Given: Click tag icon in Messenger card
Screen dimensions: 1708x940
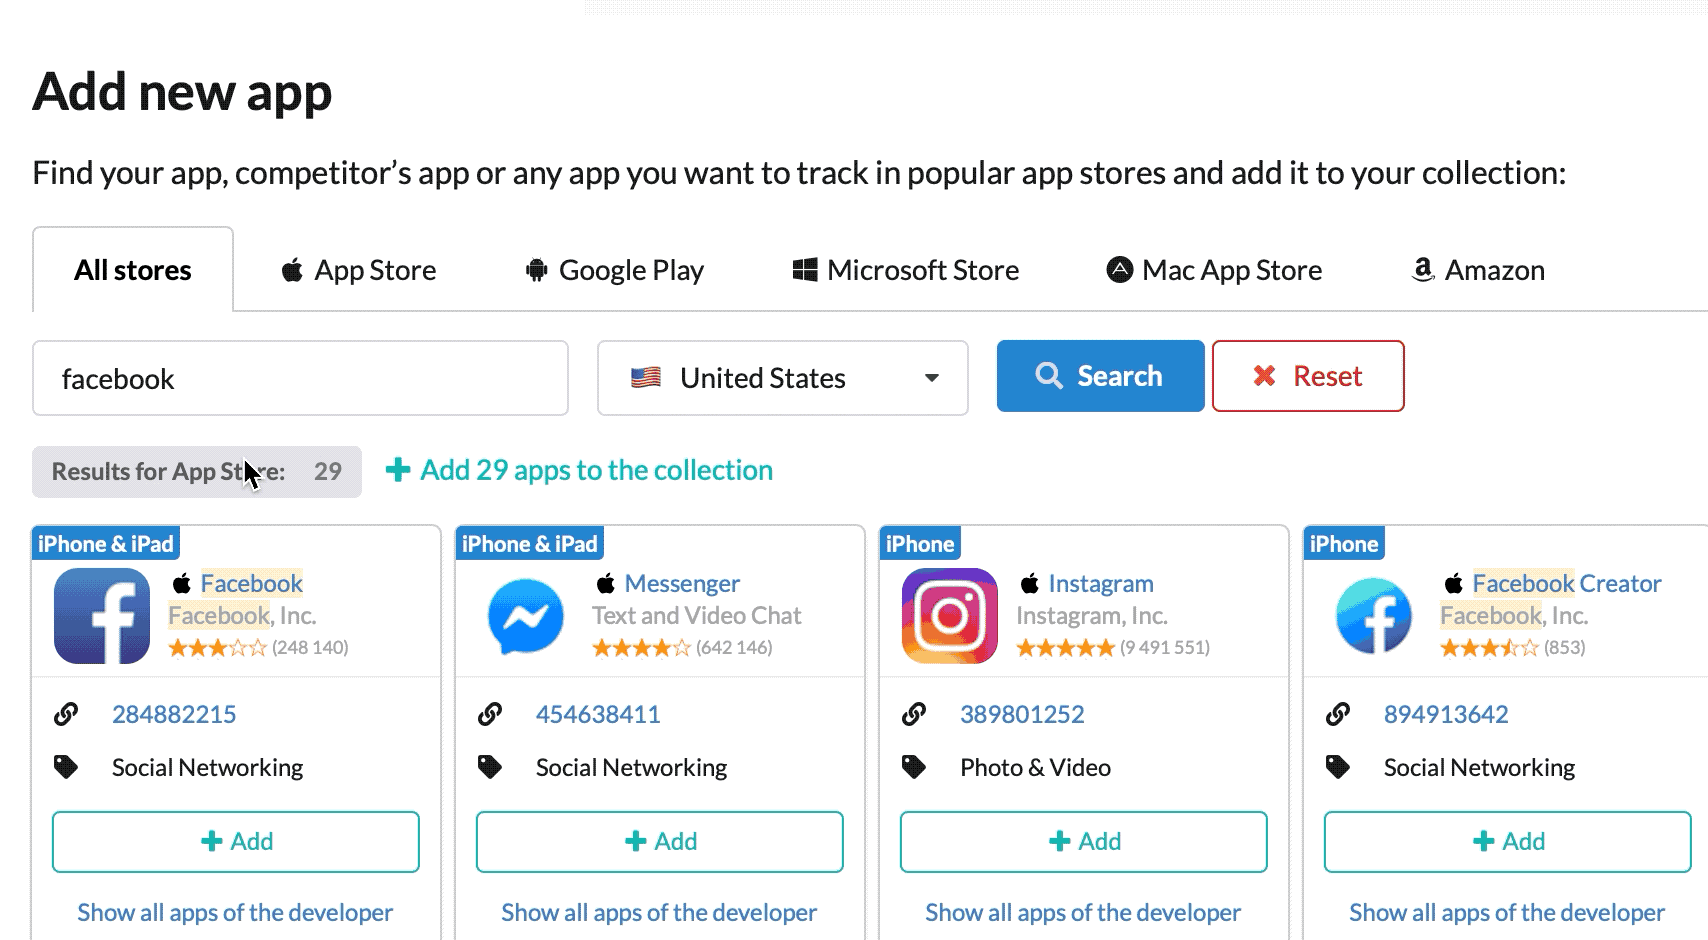Looking at the screenshot, I should pos(490,767).
